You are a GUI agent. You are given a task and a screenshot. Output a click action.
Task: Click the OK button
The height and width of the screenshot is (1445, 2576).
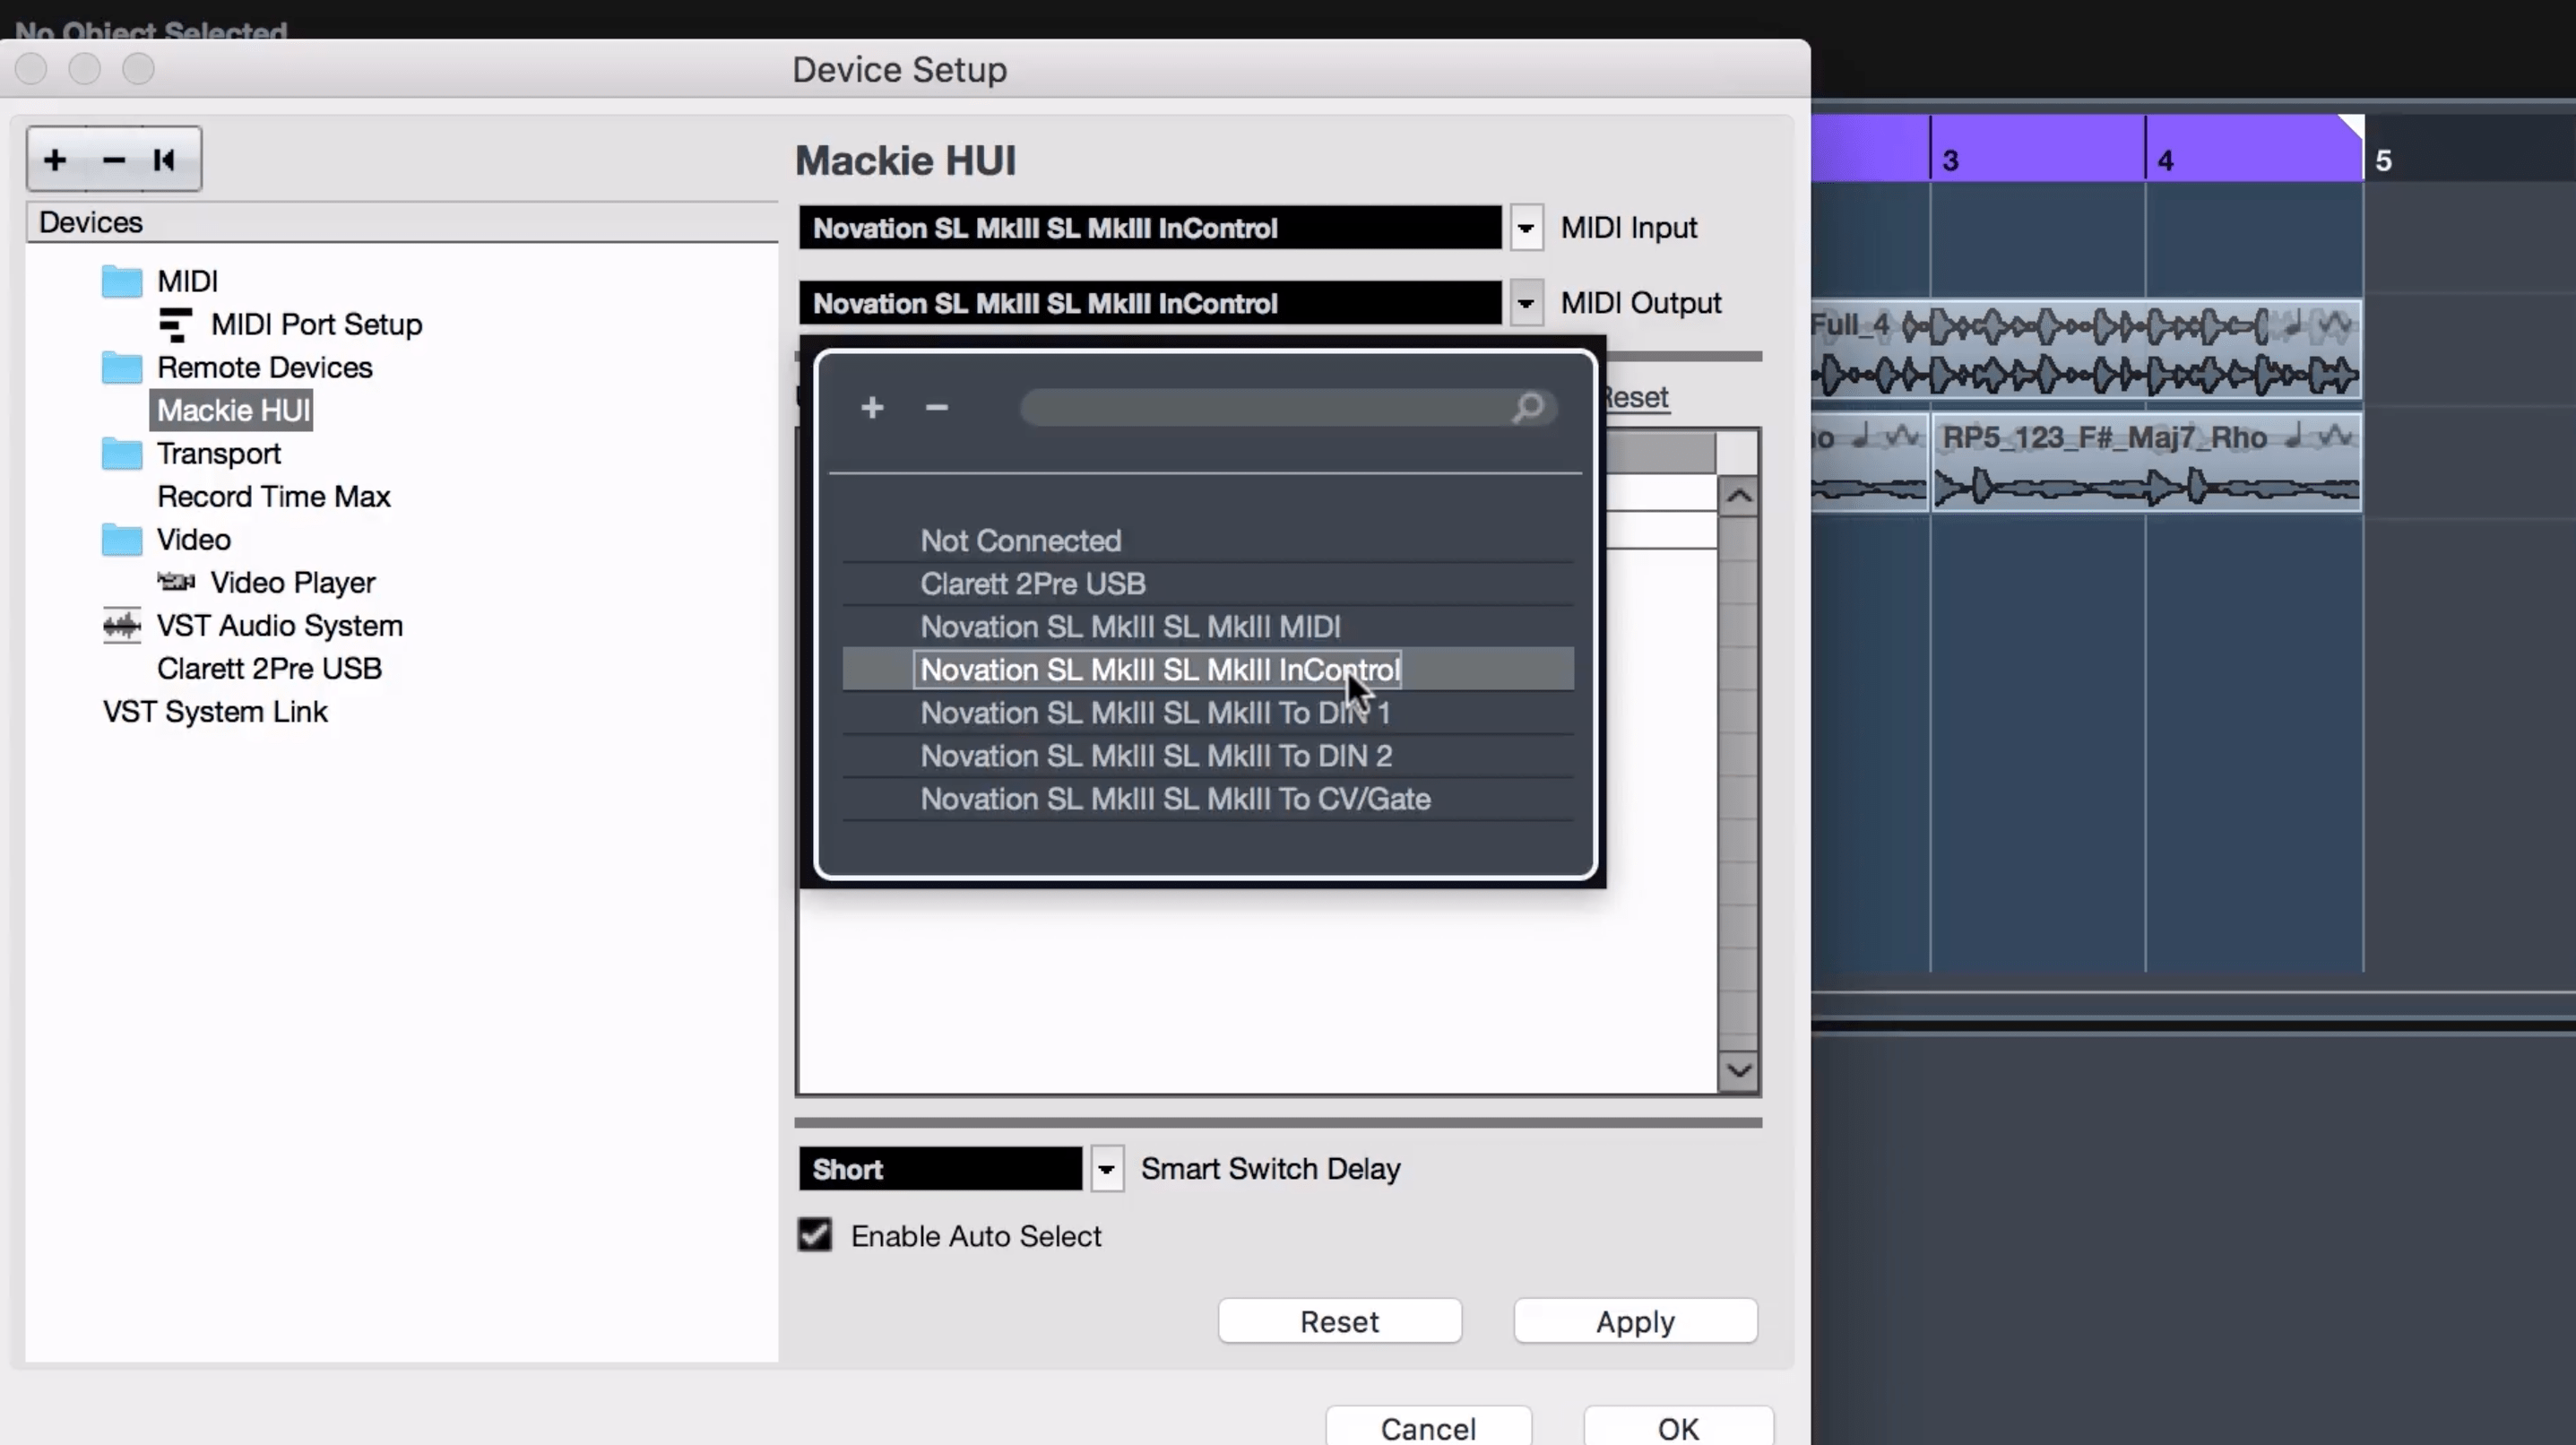(1678, 1427)
